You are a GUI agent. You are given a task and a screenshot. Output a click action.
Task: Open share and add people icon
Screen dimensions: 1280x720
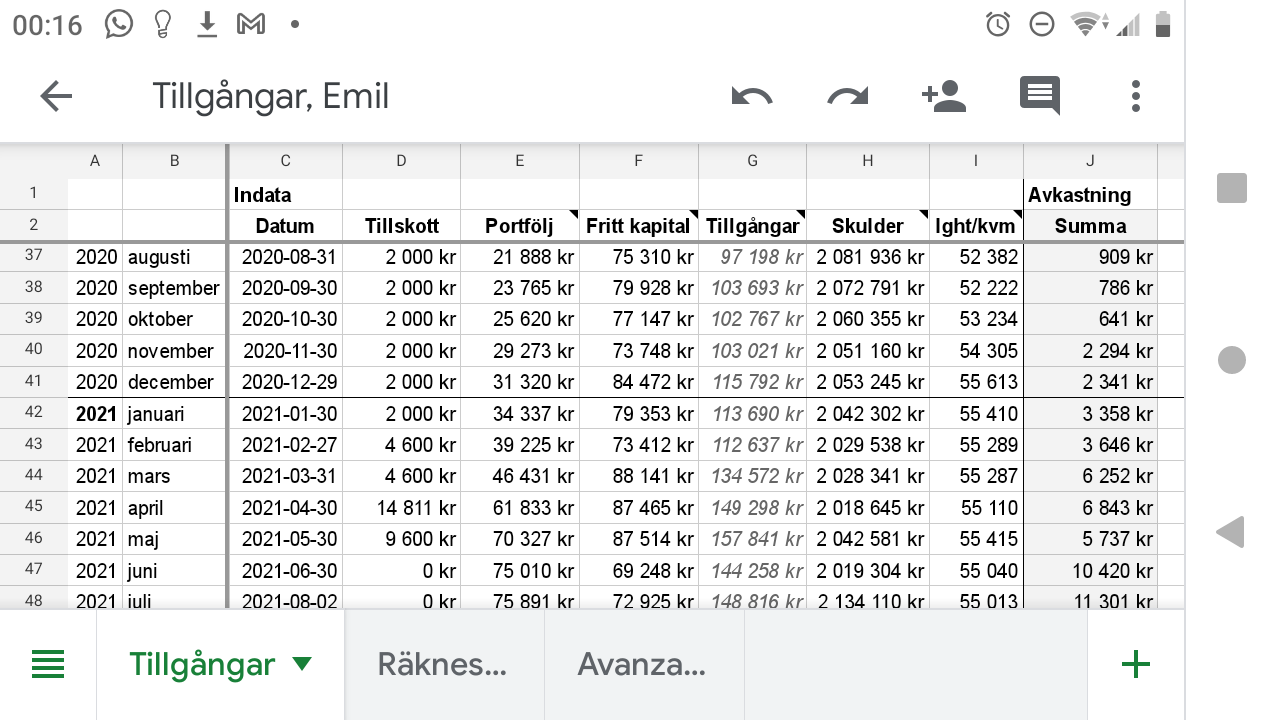(x=943, y=96)
